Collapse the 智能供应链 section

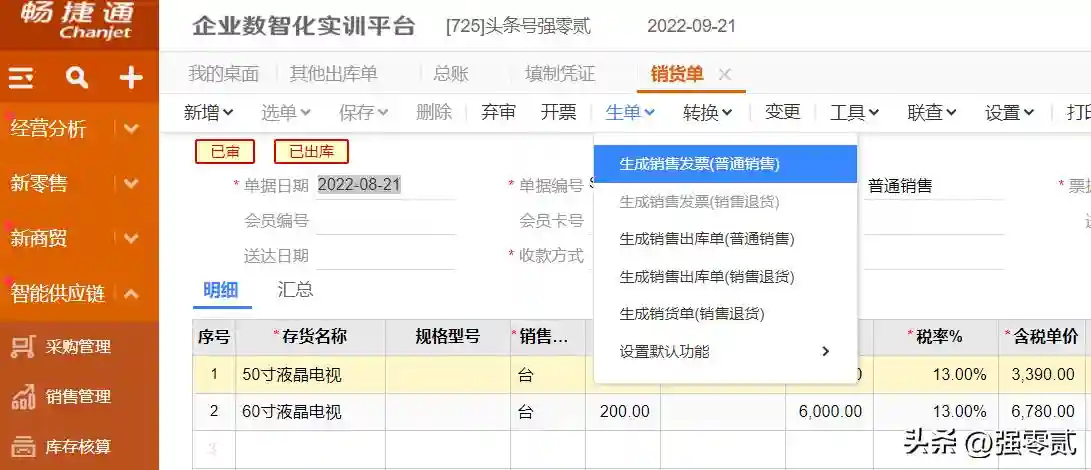click(131, 294)
